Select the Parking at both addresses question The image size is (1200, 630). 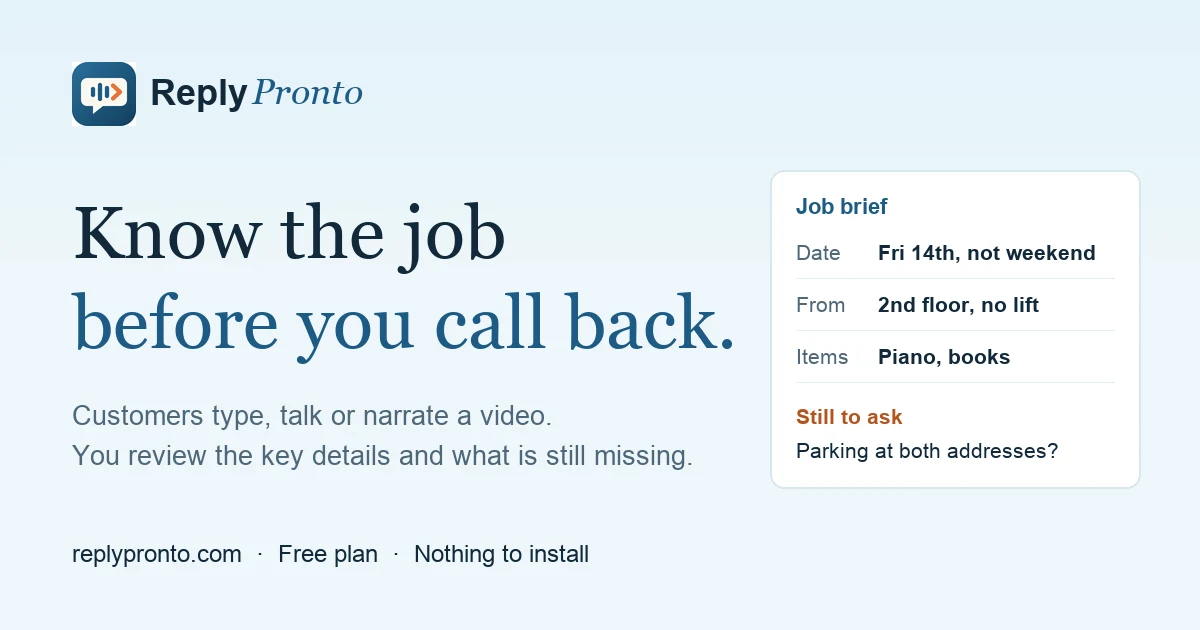point(927,451)
